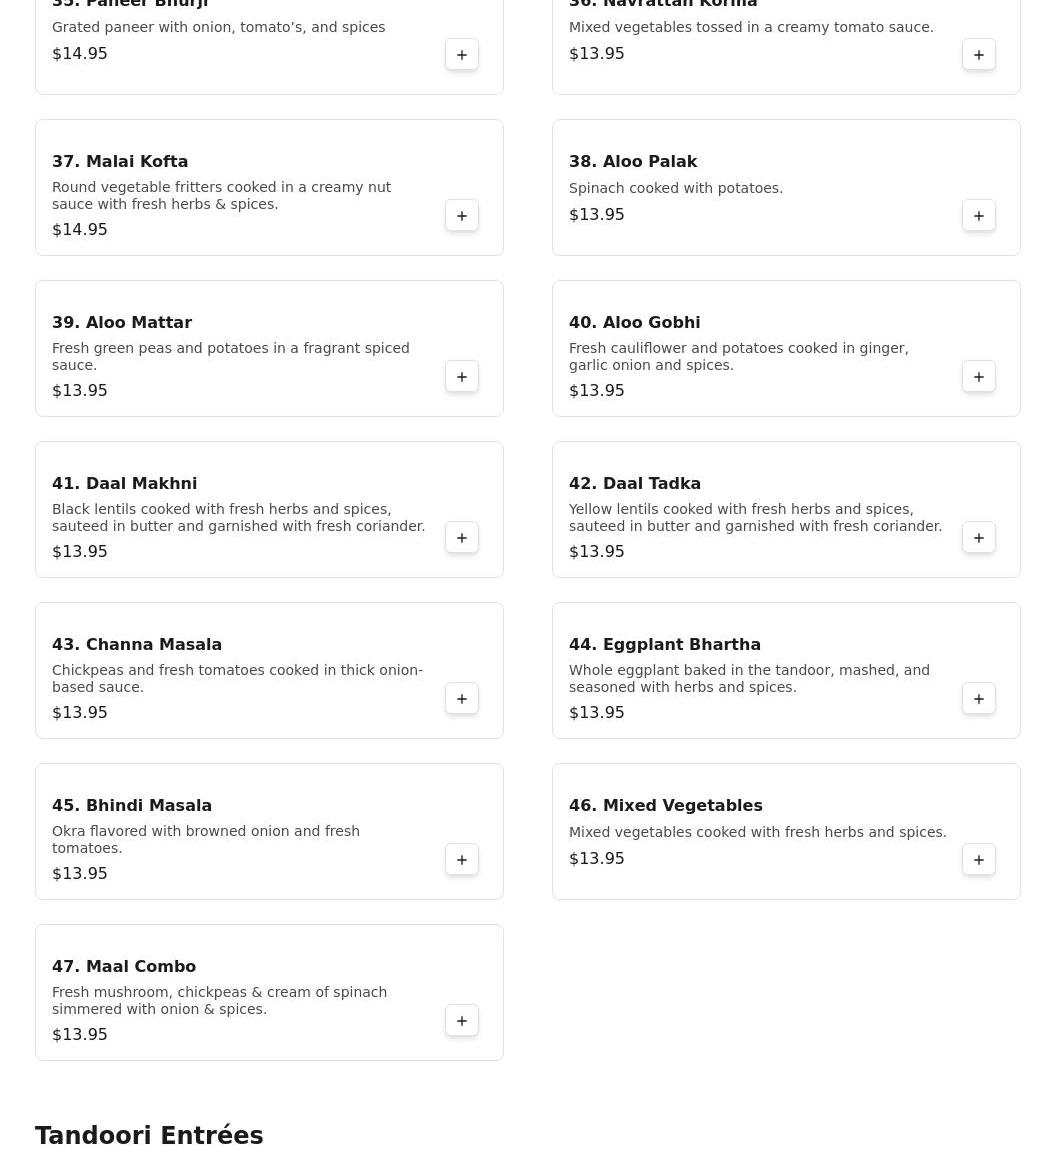1050x1154 pixels.
Task: Click the Tandoori Entrées section heading
Action: (x=149, y=1136)
